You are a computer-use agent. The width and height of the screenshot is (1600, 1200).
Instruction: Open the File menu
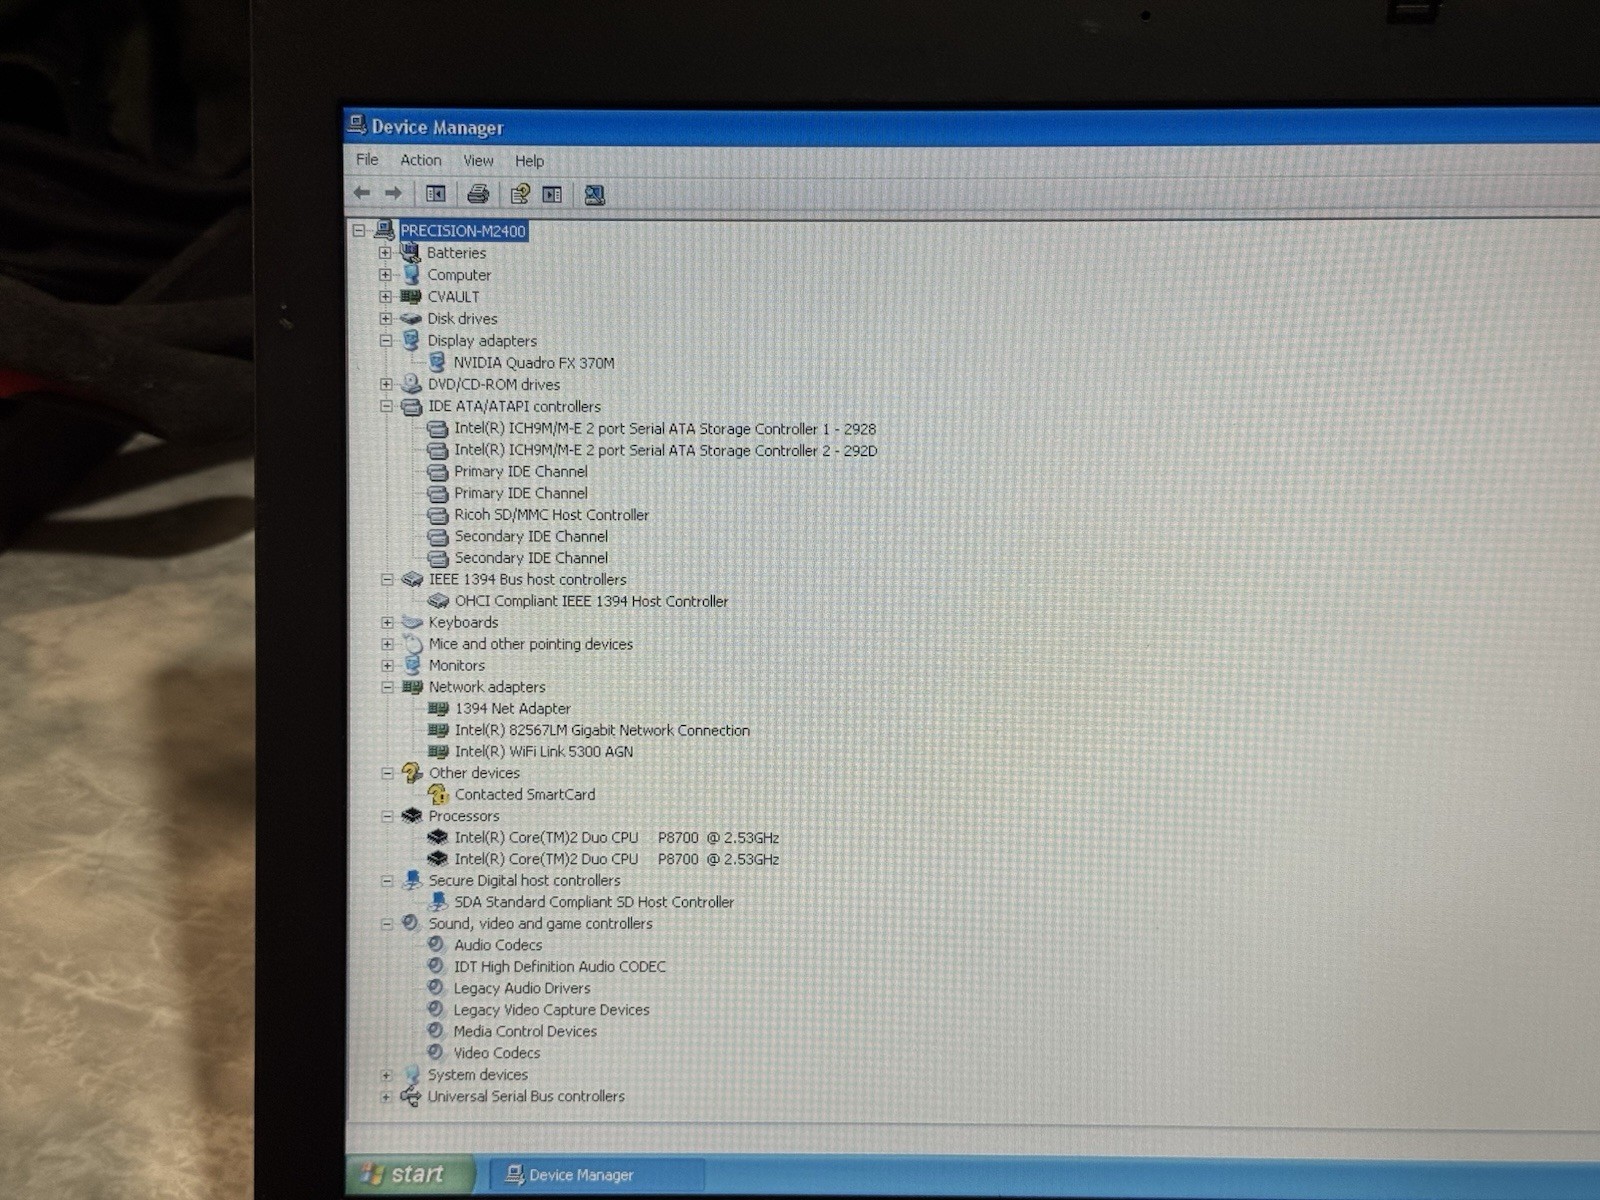(367, 160)
